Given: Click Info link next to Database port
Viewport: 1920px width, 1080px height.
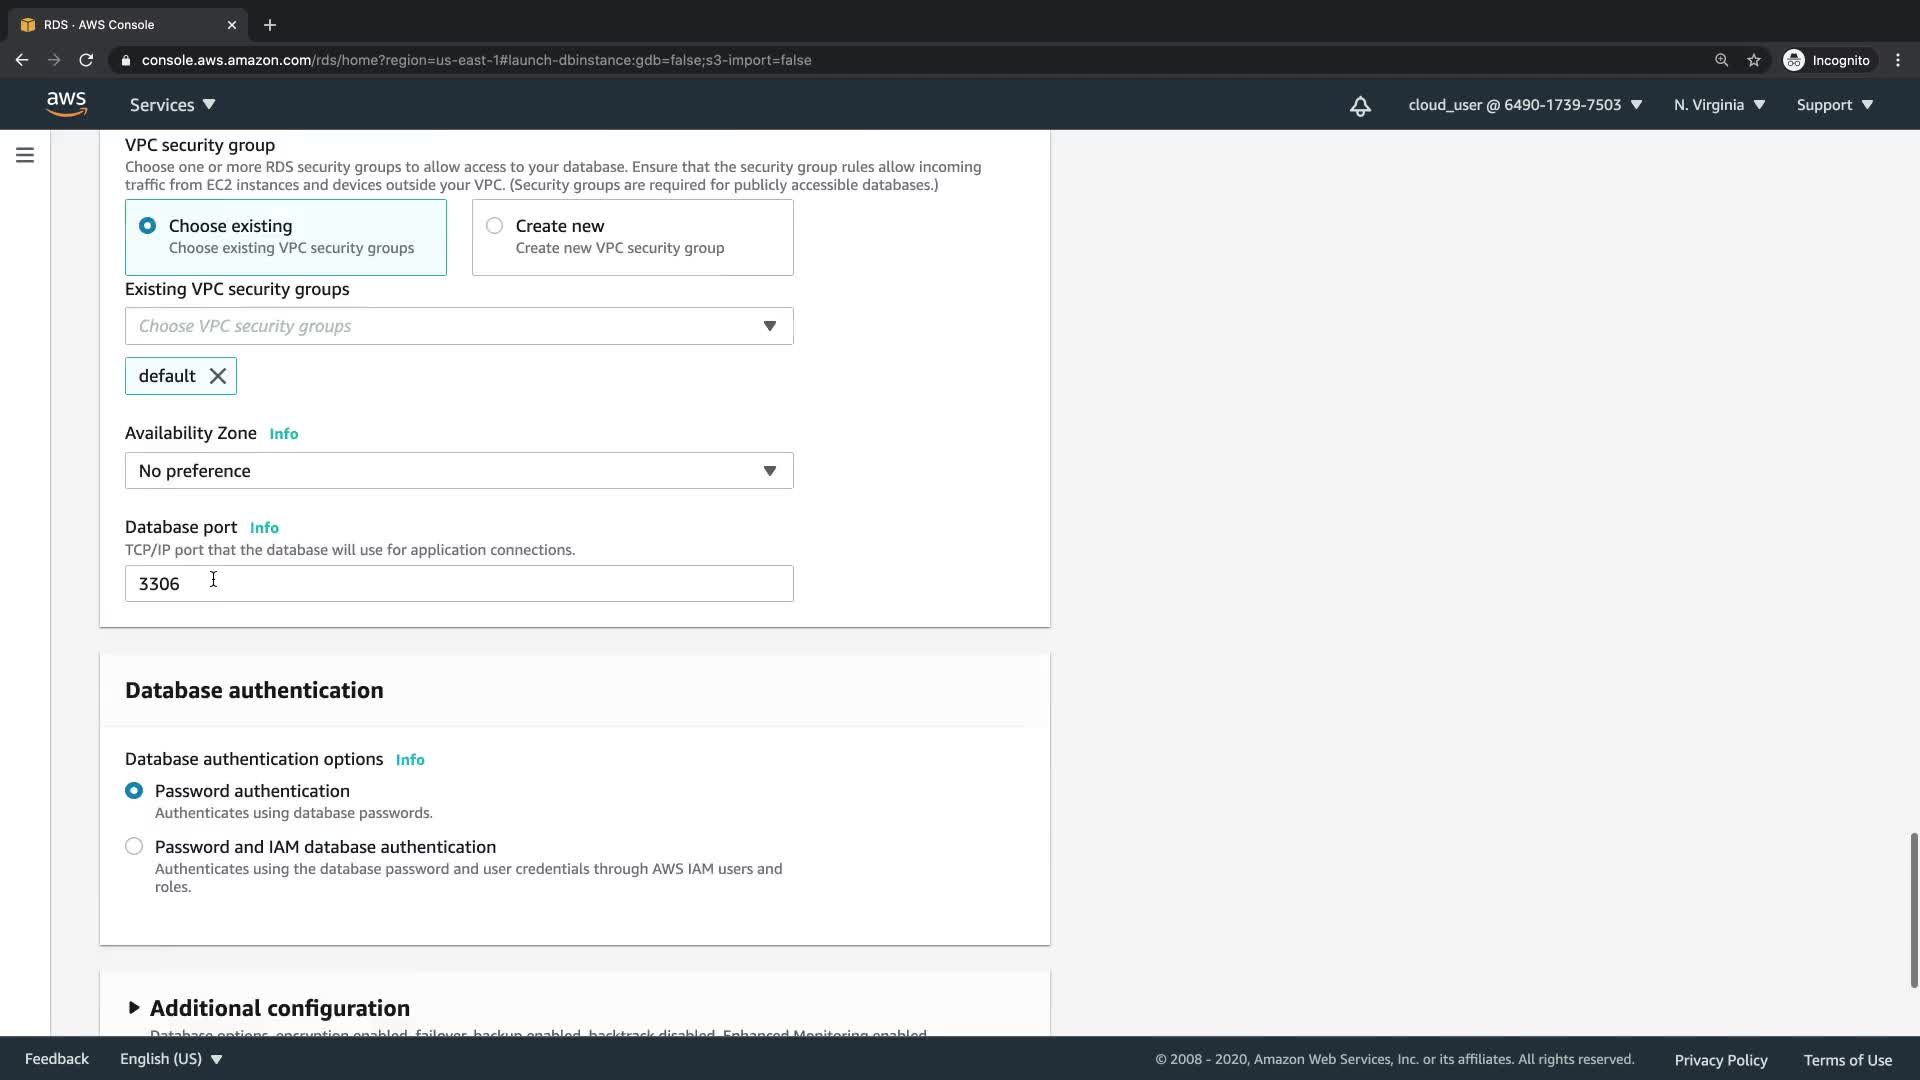Looking at the screenshot, I should pyautogui.click(x=264, y=528).
